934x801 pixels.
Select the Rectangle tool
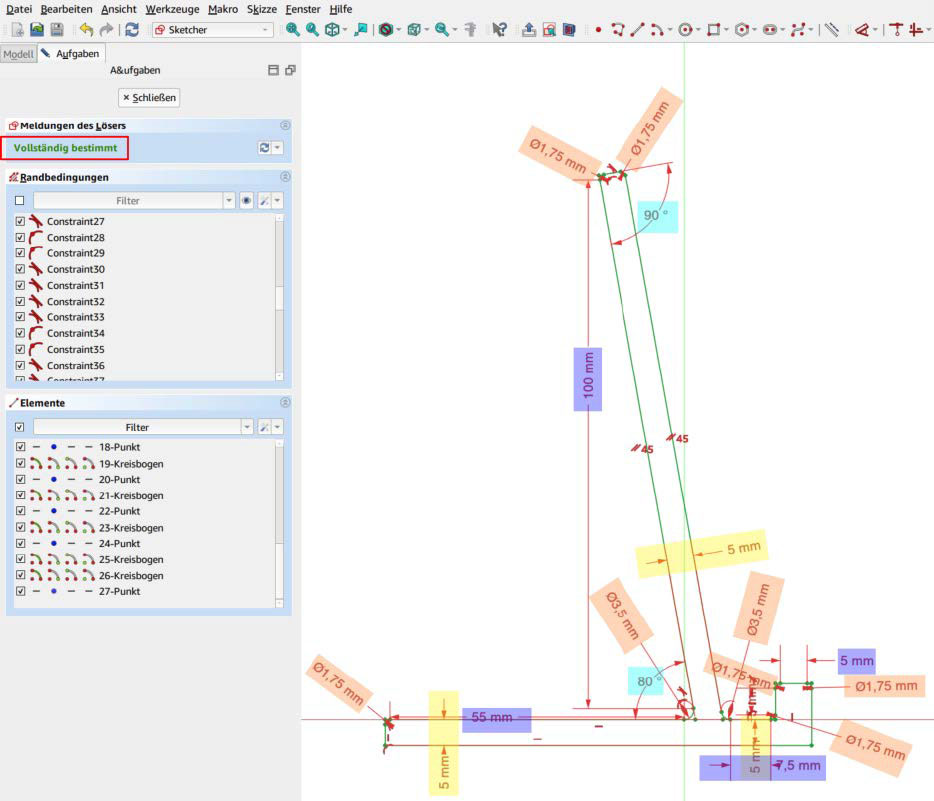click(x=715, y=30)
